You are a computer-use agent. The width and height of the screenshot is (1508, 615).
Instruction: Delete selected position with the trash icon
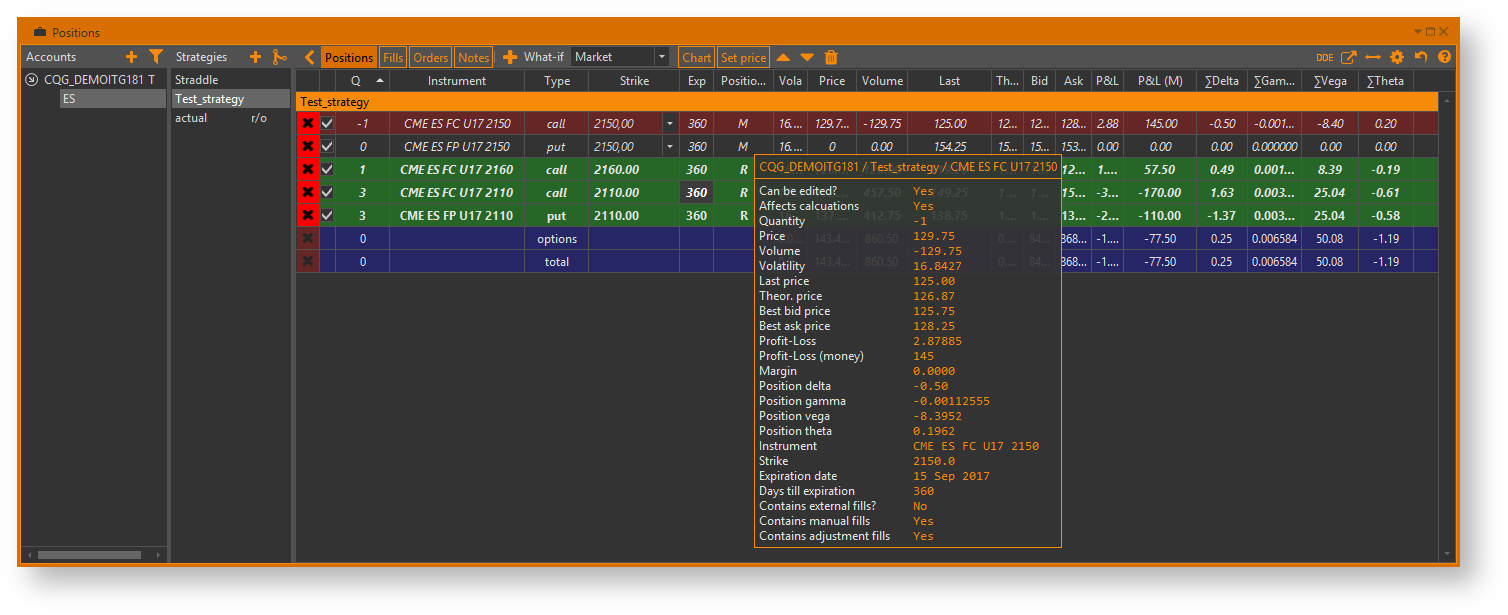tap(831, 57)
